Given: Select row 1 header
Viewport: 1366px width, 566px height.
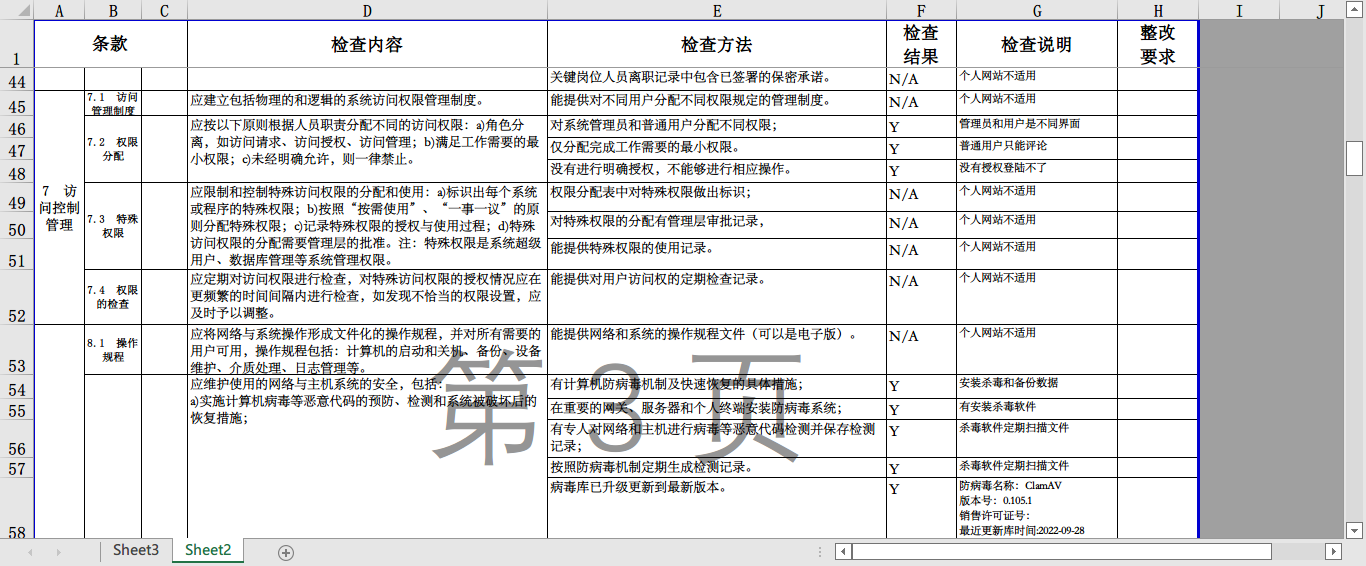Looking at the screenshot, I should pos(17,44).
